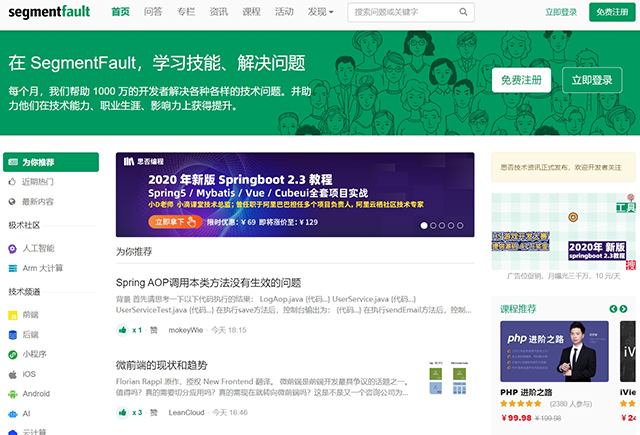
Task: Click 立即登录 link in top bar
Action: (561, 12)
